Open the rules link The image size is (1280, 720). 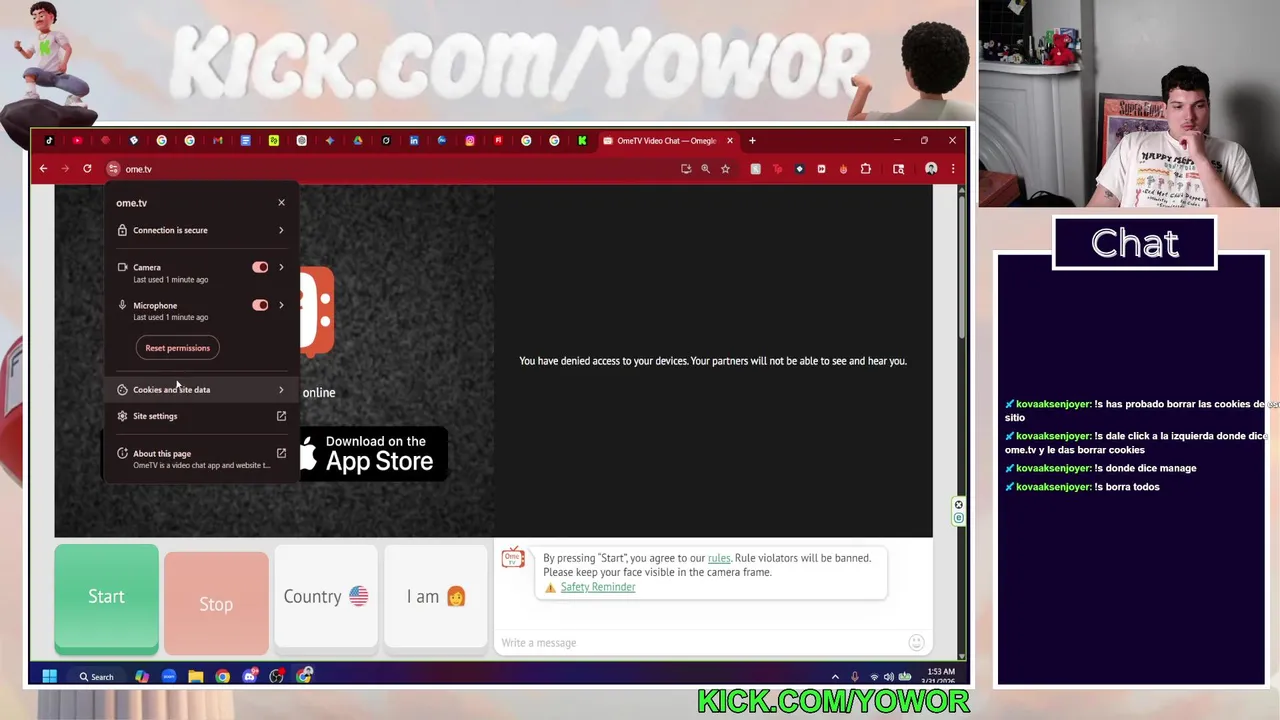point(719,558)
